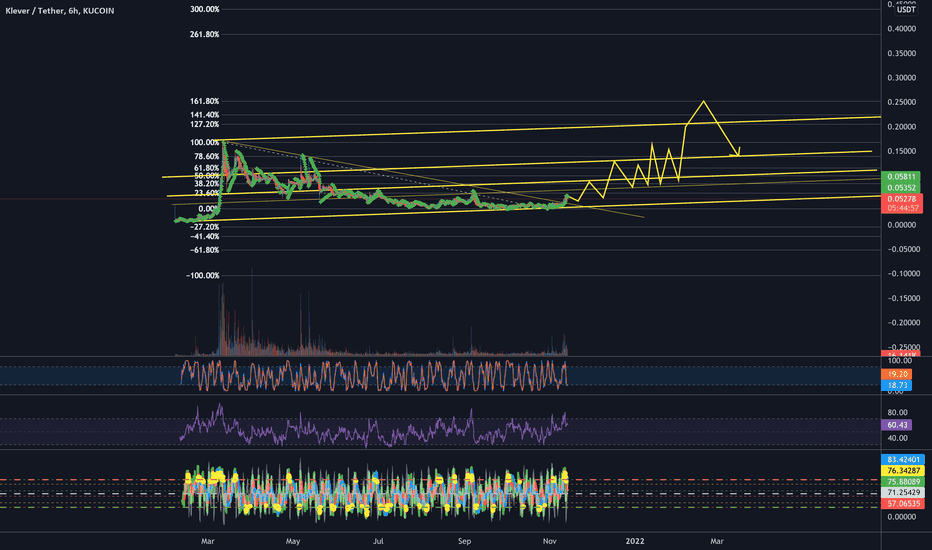This screenshot has width=932, height=550.
Task: Click the red 57.06535 indicator value tag
Action: (x=903, y=504)
